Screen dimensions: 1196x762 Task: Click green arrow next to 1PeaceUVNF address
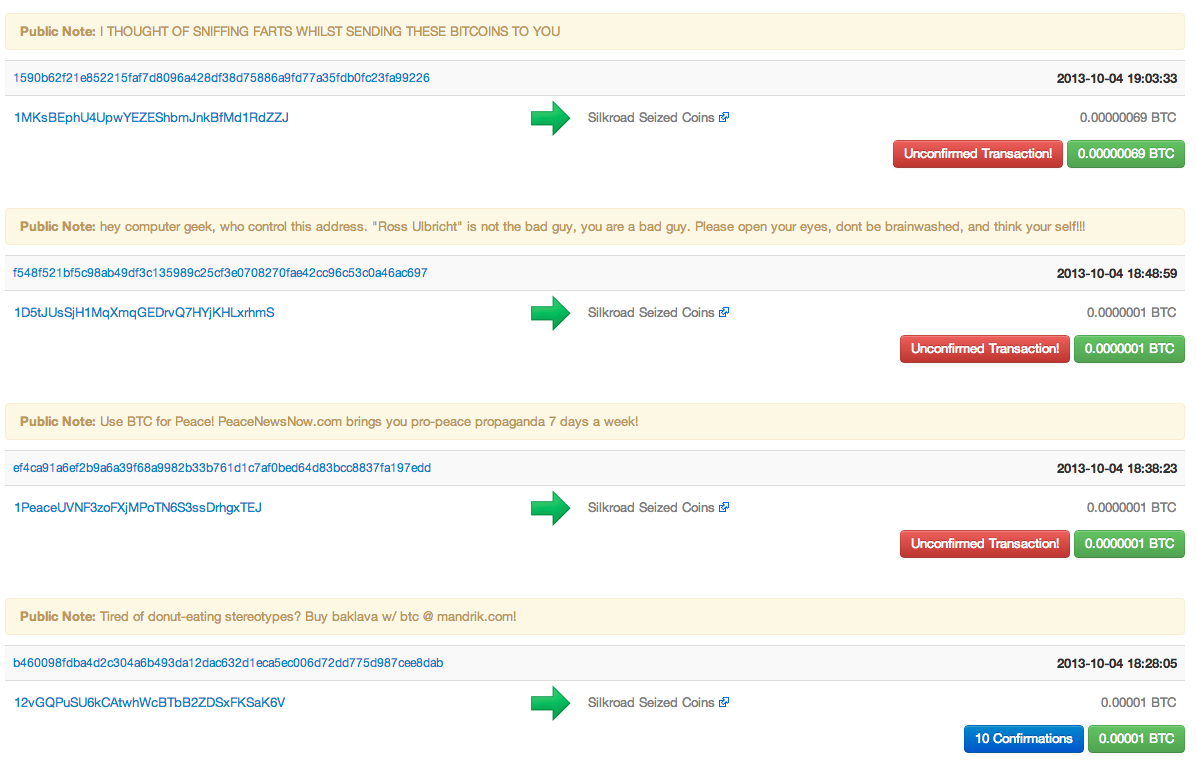[x=551, y=509]
